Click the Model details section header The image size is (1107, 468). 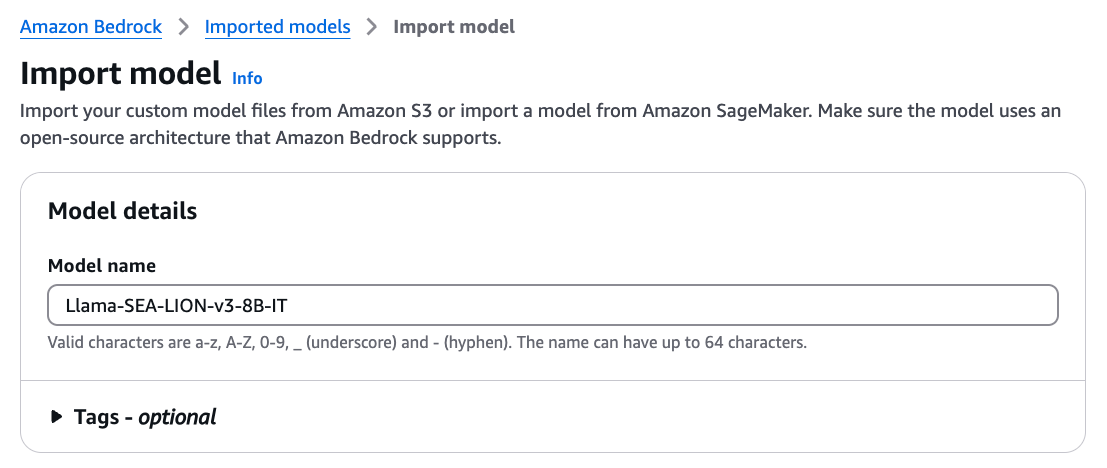point(122,210)
